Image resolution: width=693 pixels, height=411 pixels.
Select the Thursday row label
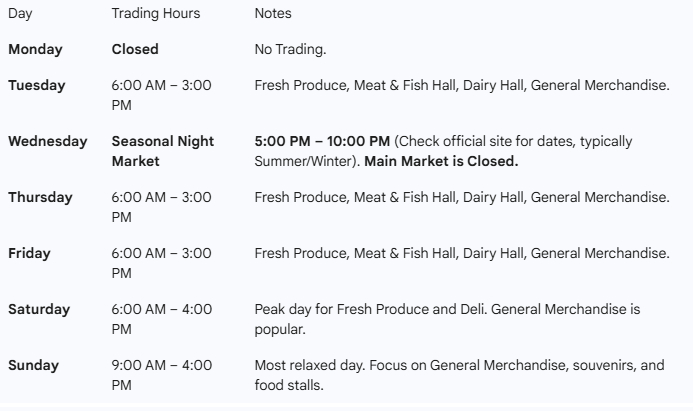coord(40,197)
